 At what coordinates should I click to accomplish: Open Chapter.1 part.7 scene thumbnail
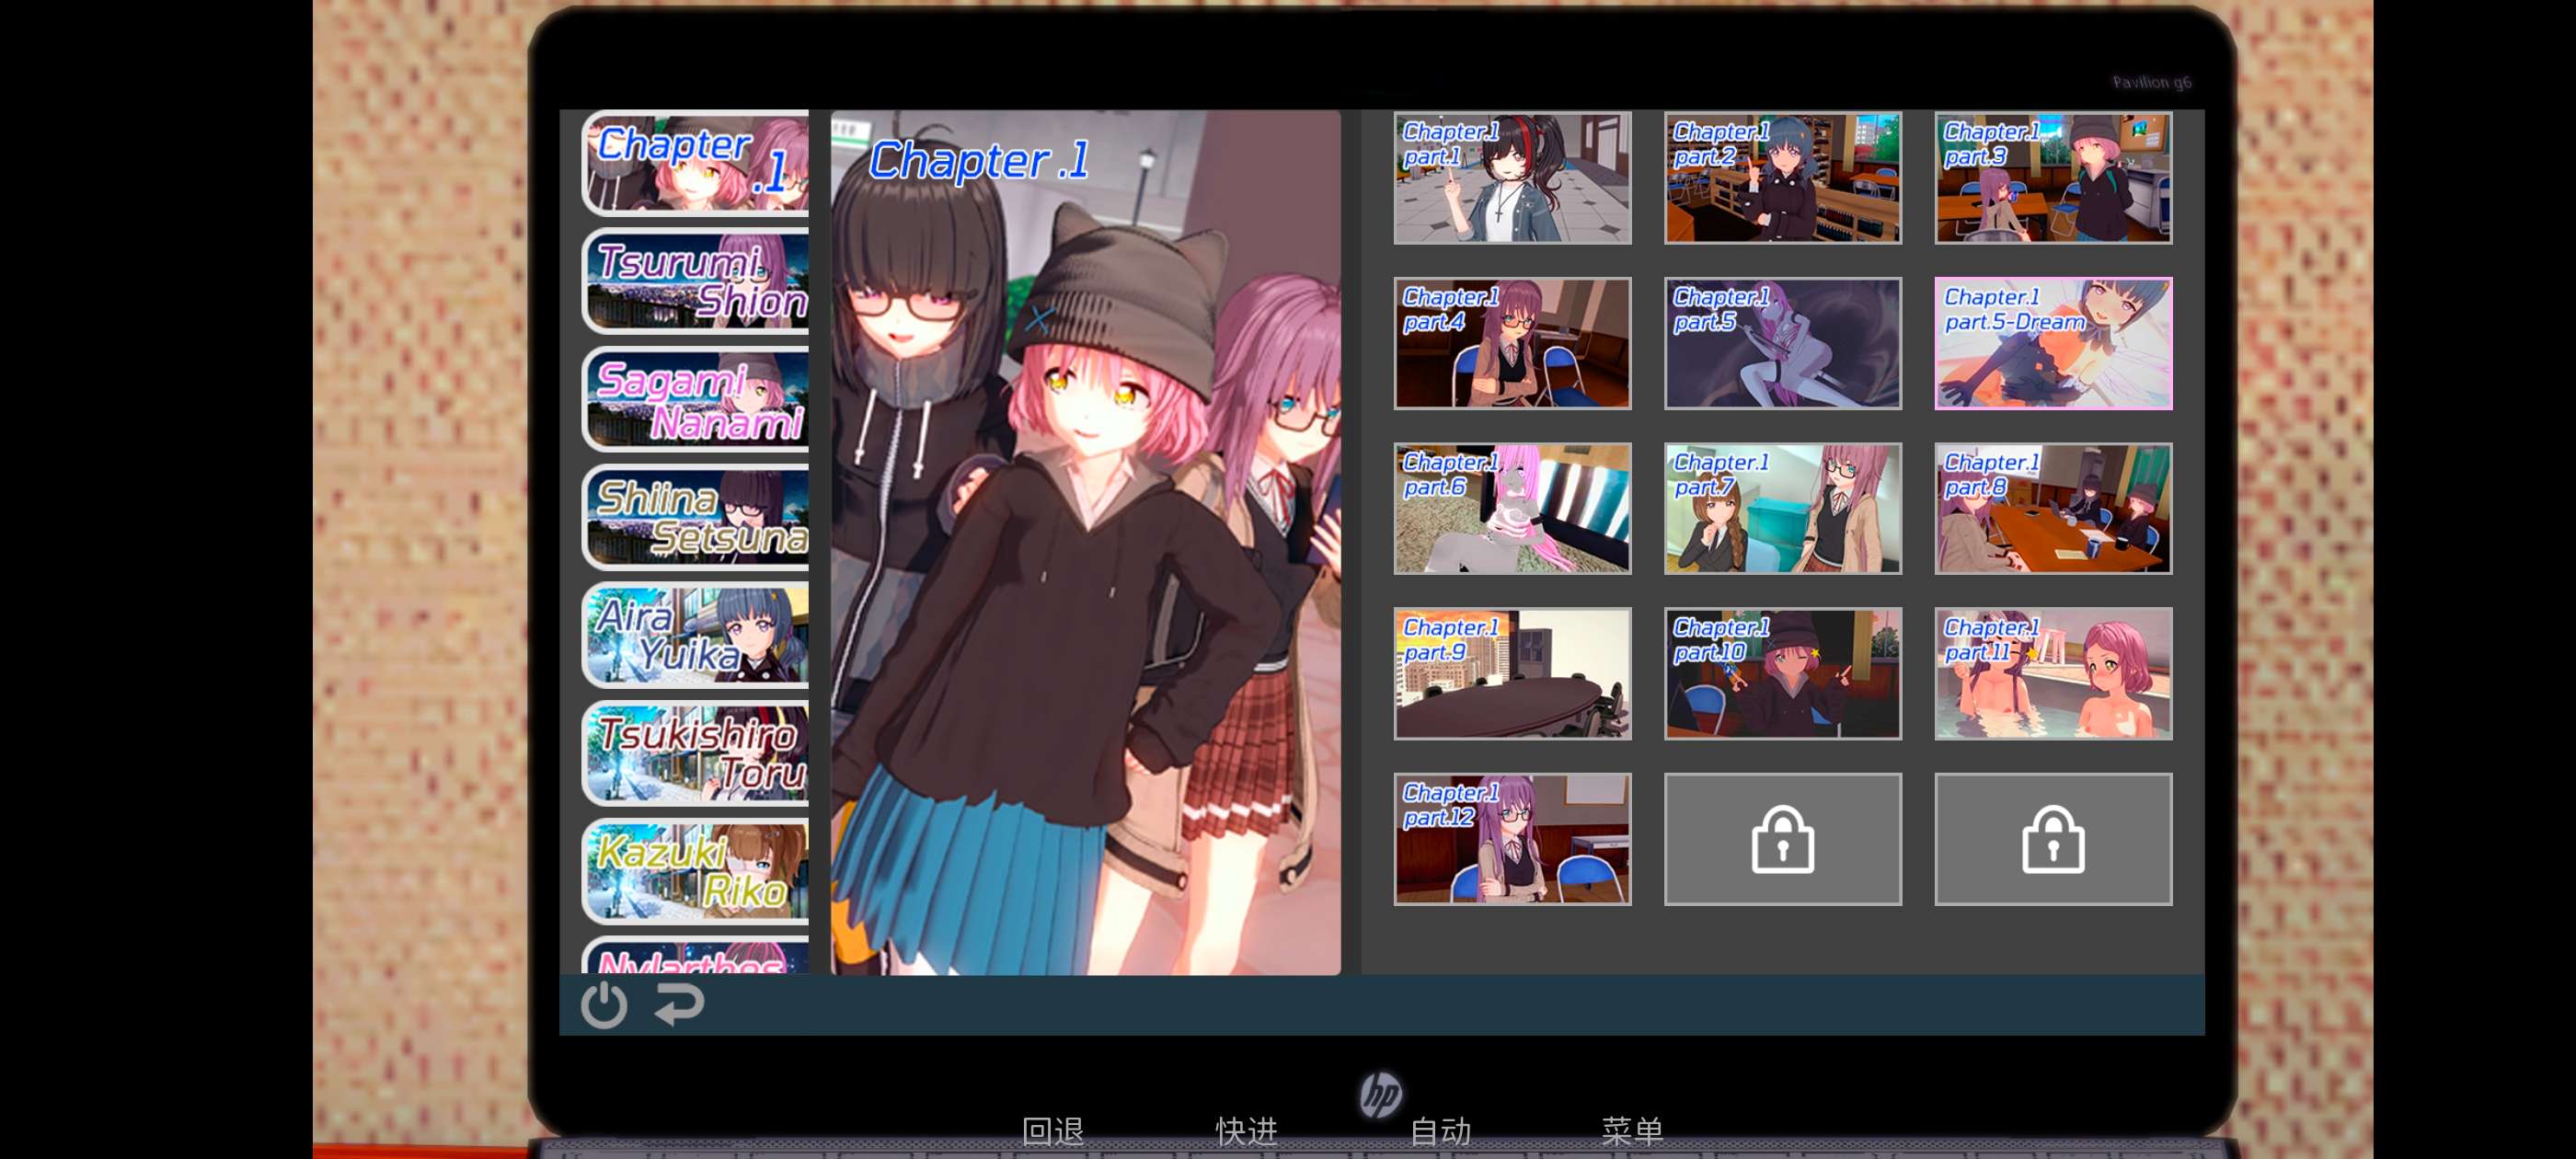[x=1782, y=509]
